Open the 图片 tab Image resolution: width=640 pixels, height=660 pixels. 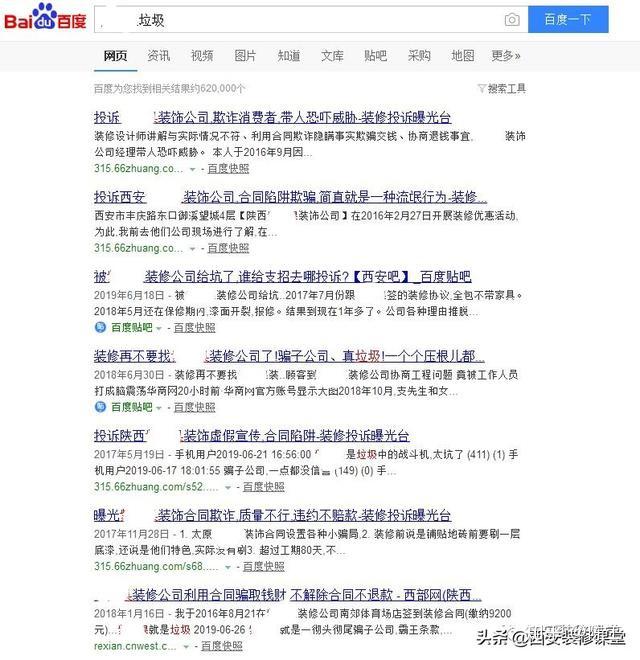tap(245, 56)
